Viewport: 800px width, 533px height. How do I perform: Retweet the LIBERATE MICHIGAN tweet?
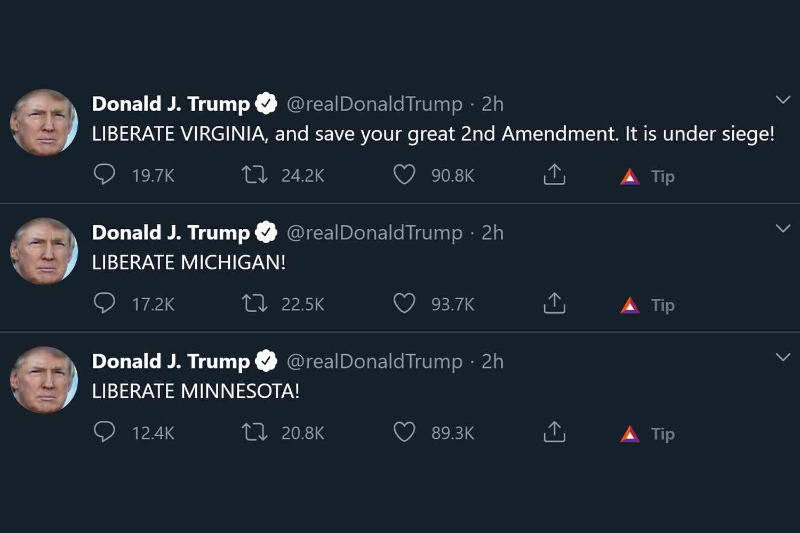[254, 304]
